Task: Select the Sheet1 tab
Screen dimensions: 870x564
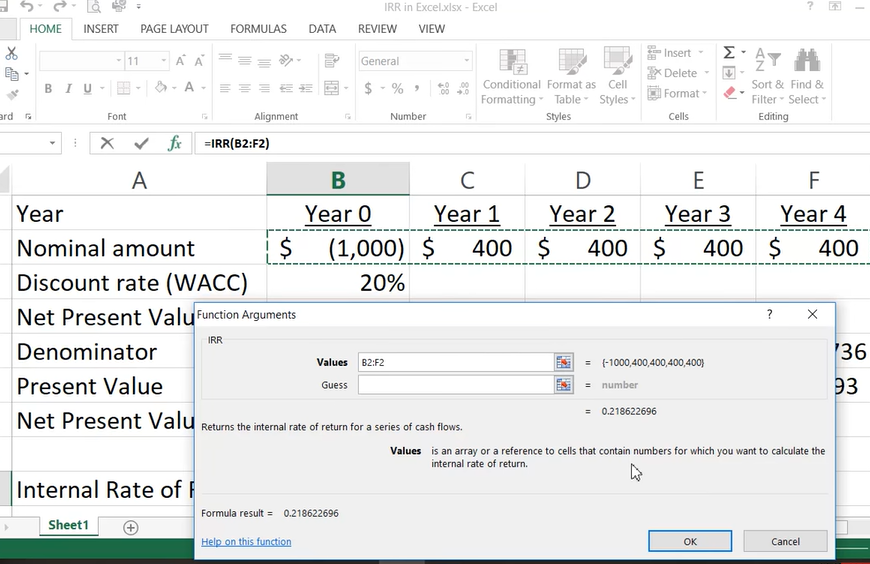Action: tap(68, 525)
